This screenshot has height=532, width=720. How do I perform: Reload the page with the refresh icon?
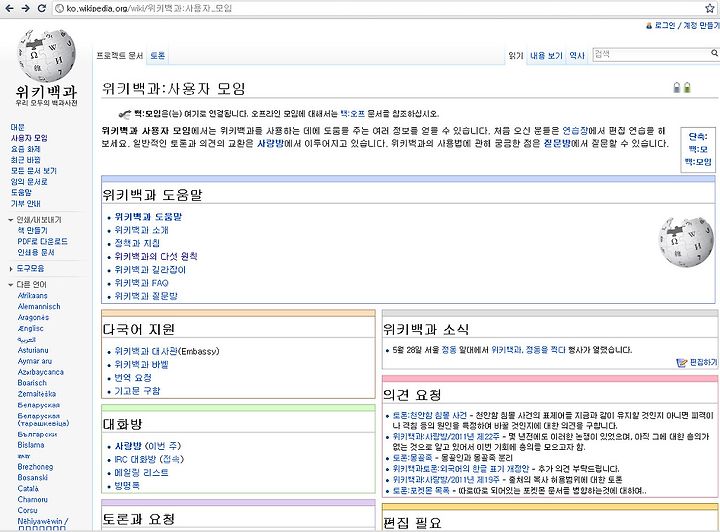(41, 8)
